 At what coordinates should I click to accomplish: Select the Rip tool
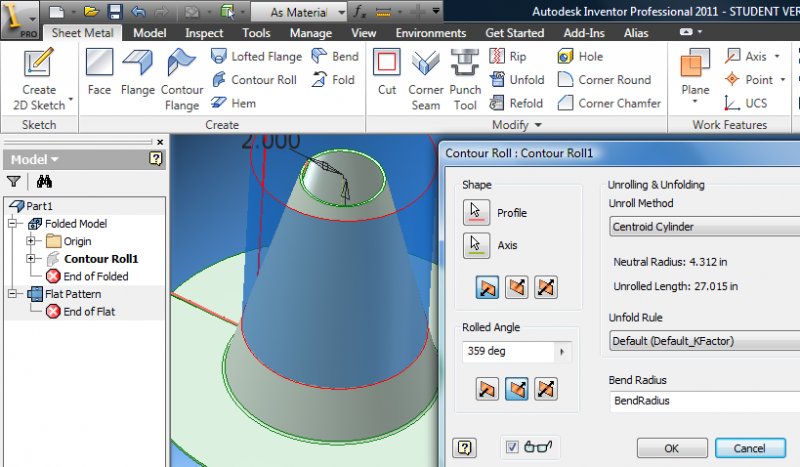(x=507, y=56)
